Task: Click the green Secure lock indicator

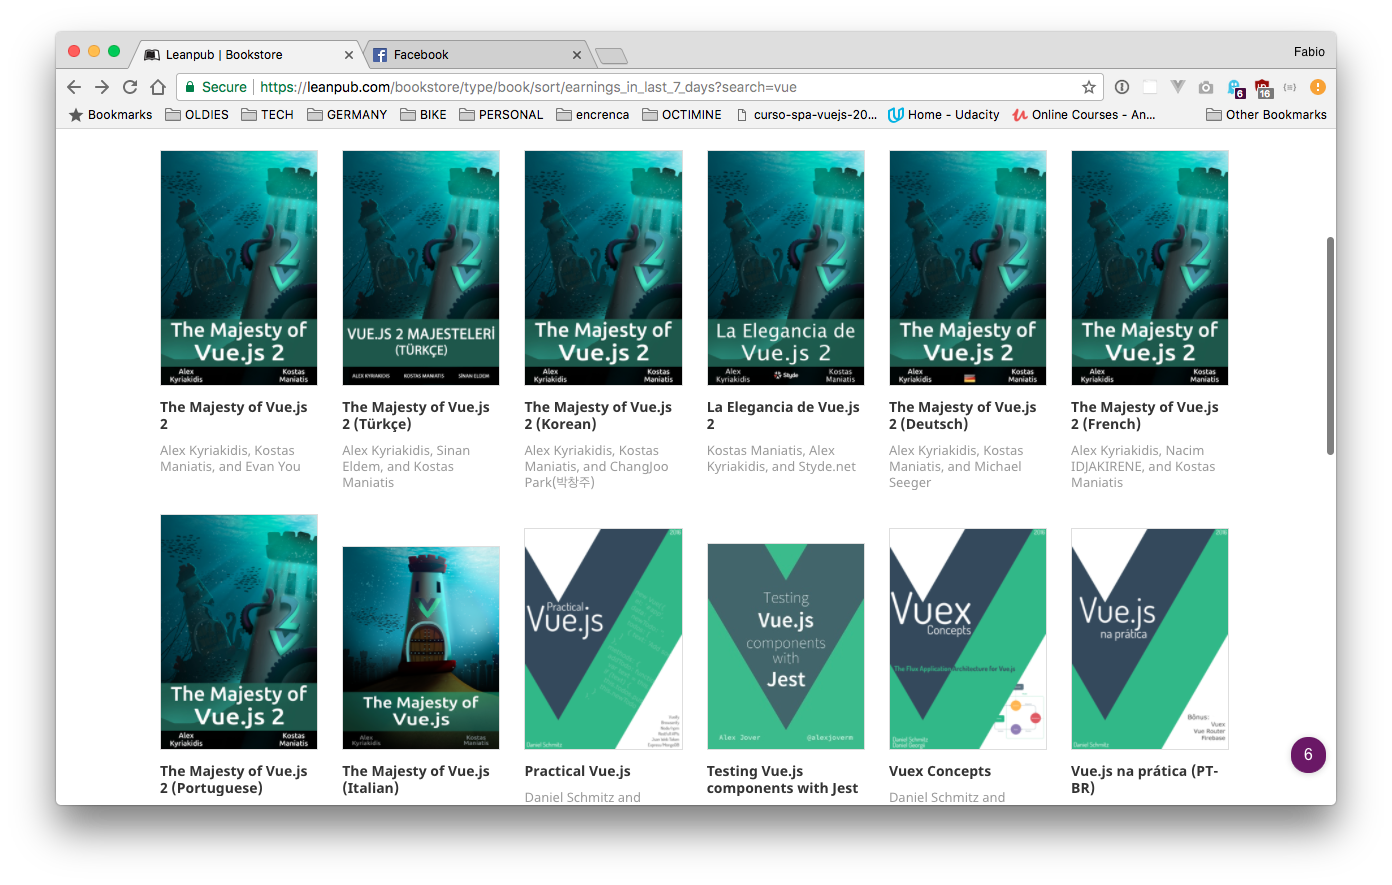Action: [215, 87]
